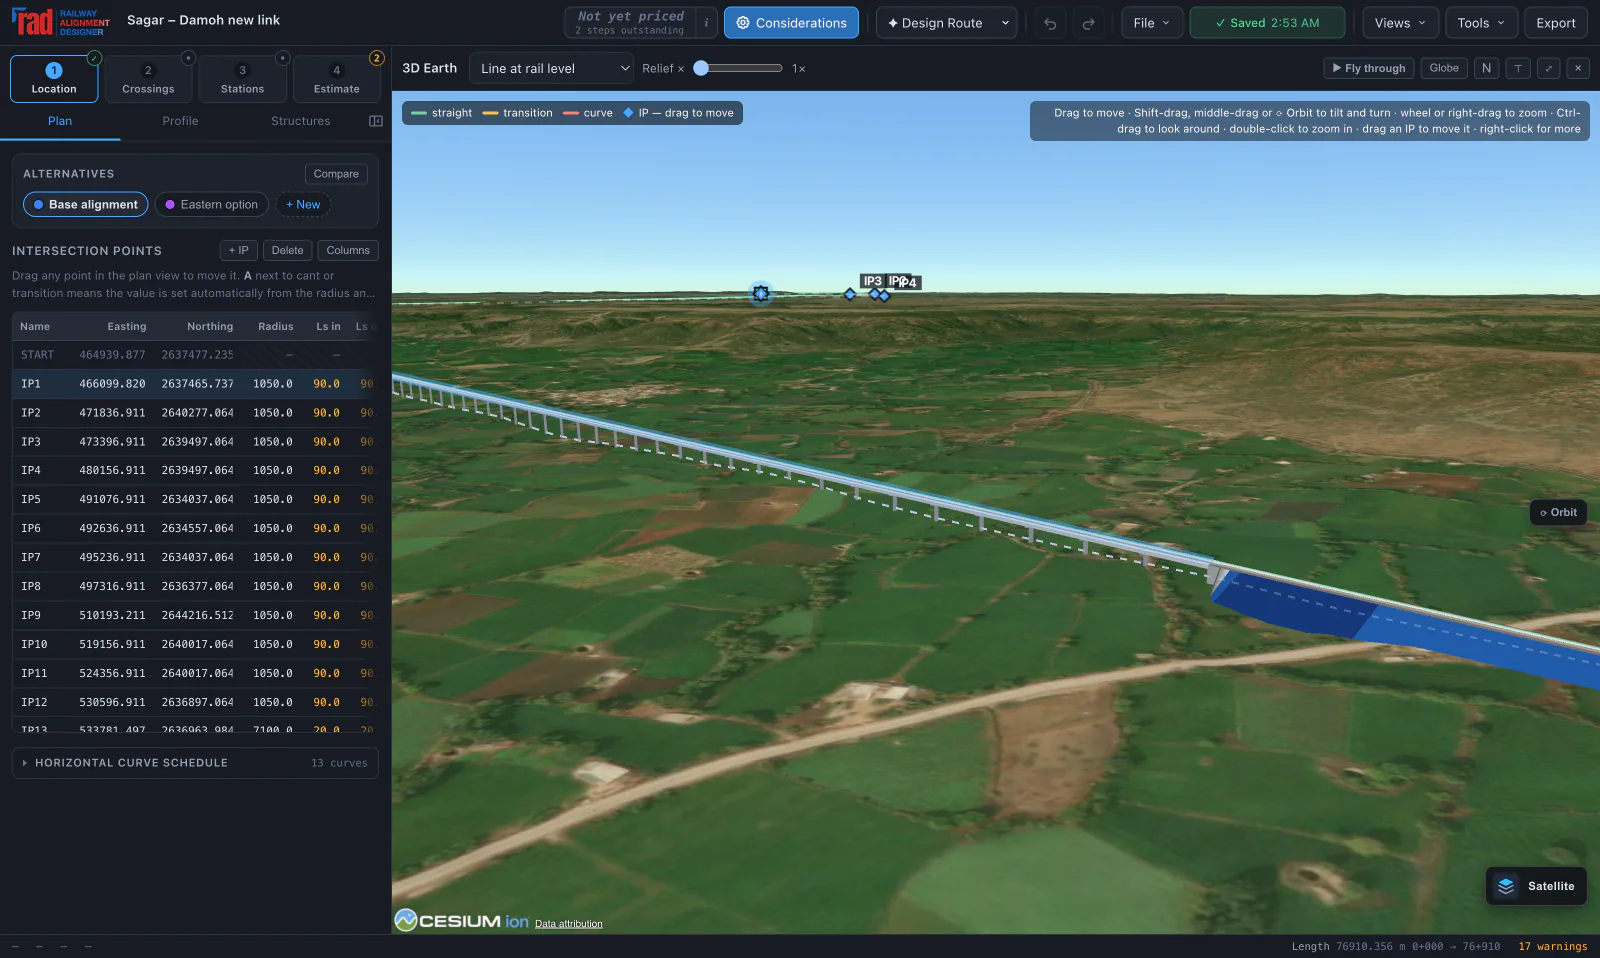Click Compare alternatives button
The width and height of the screenshot is (1600, 958).
point(336,174)
